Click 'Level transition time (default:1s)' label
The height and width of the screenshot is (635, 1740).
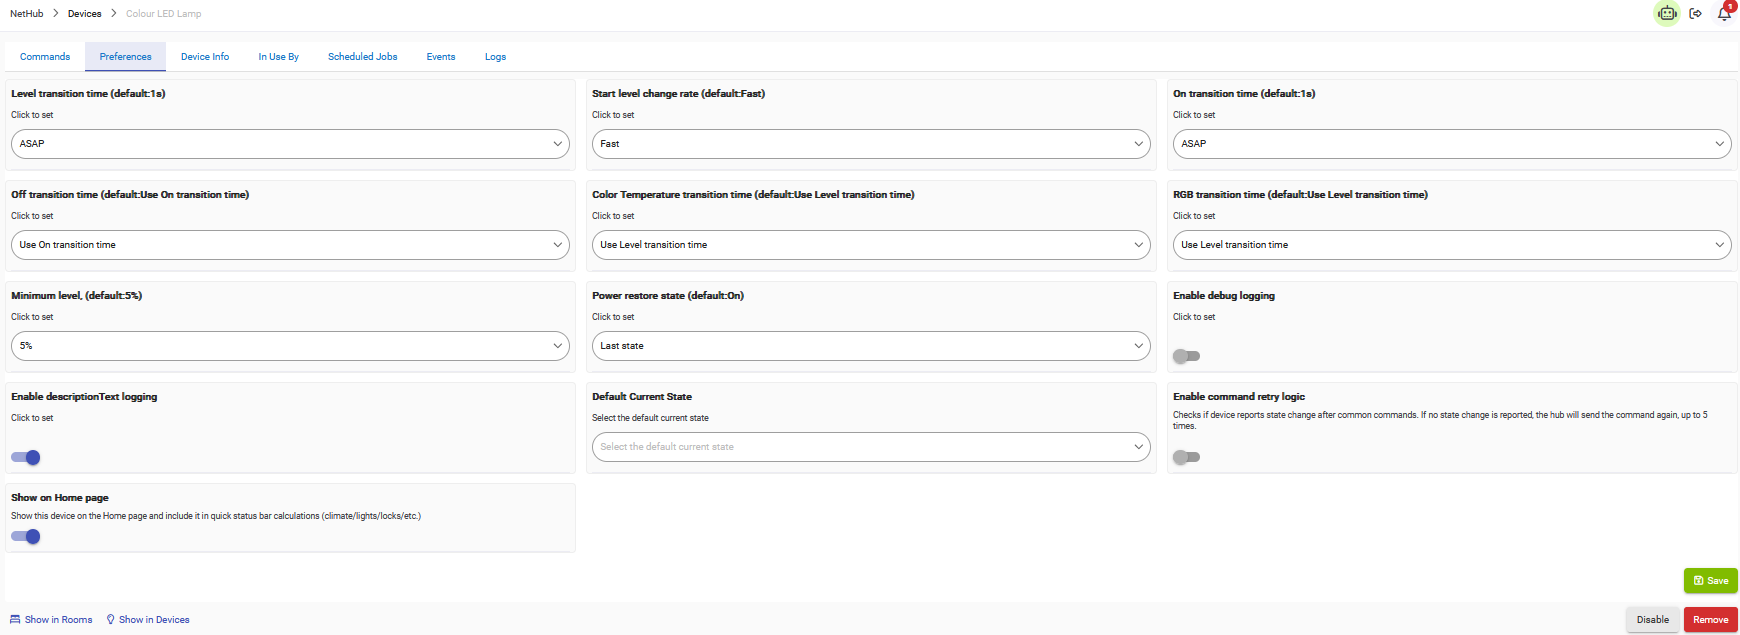tap(88, 94)
